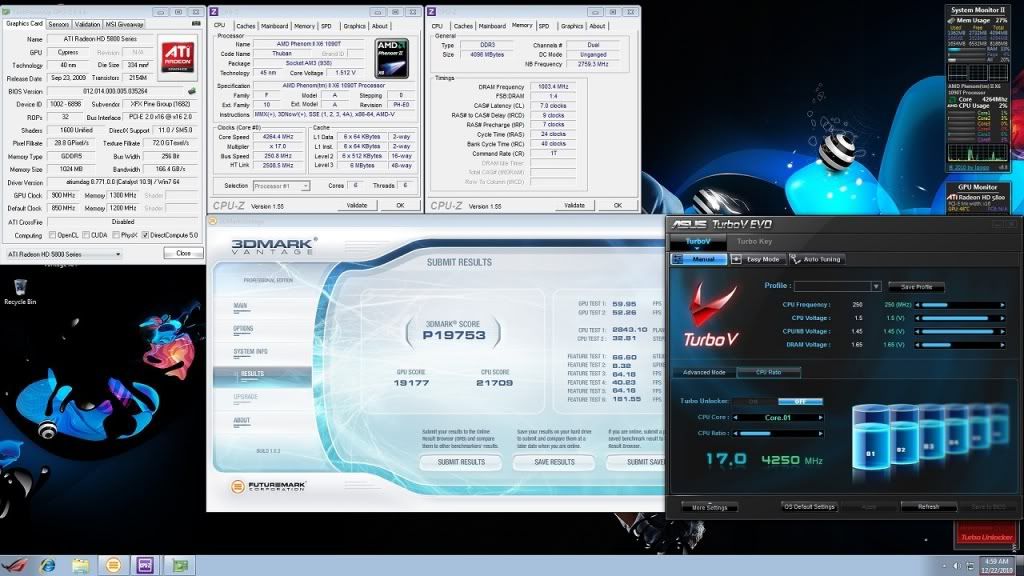Open MSI Giveaway tab in GPU-Z
Image resolution: width=1024 pixels, height=576 pixels.
(125, 24)
